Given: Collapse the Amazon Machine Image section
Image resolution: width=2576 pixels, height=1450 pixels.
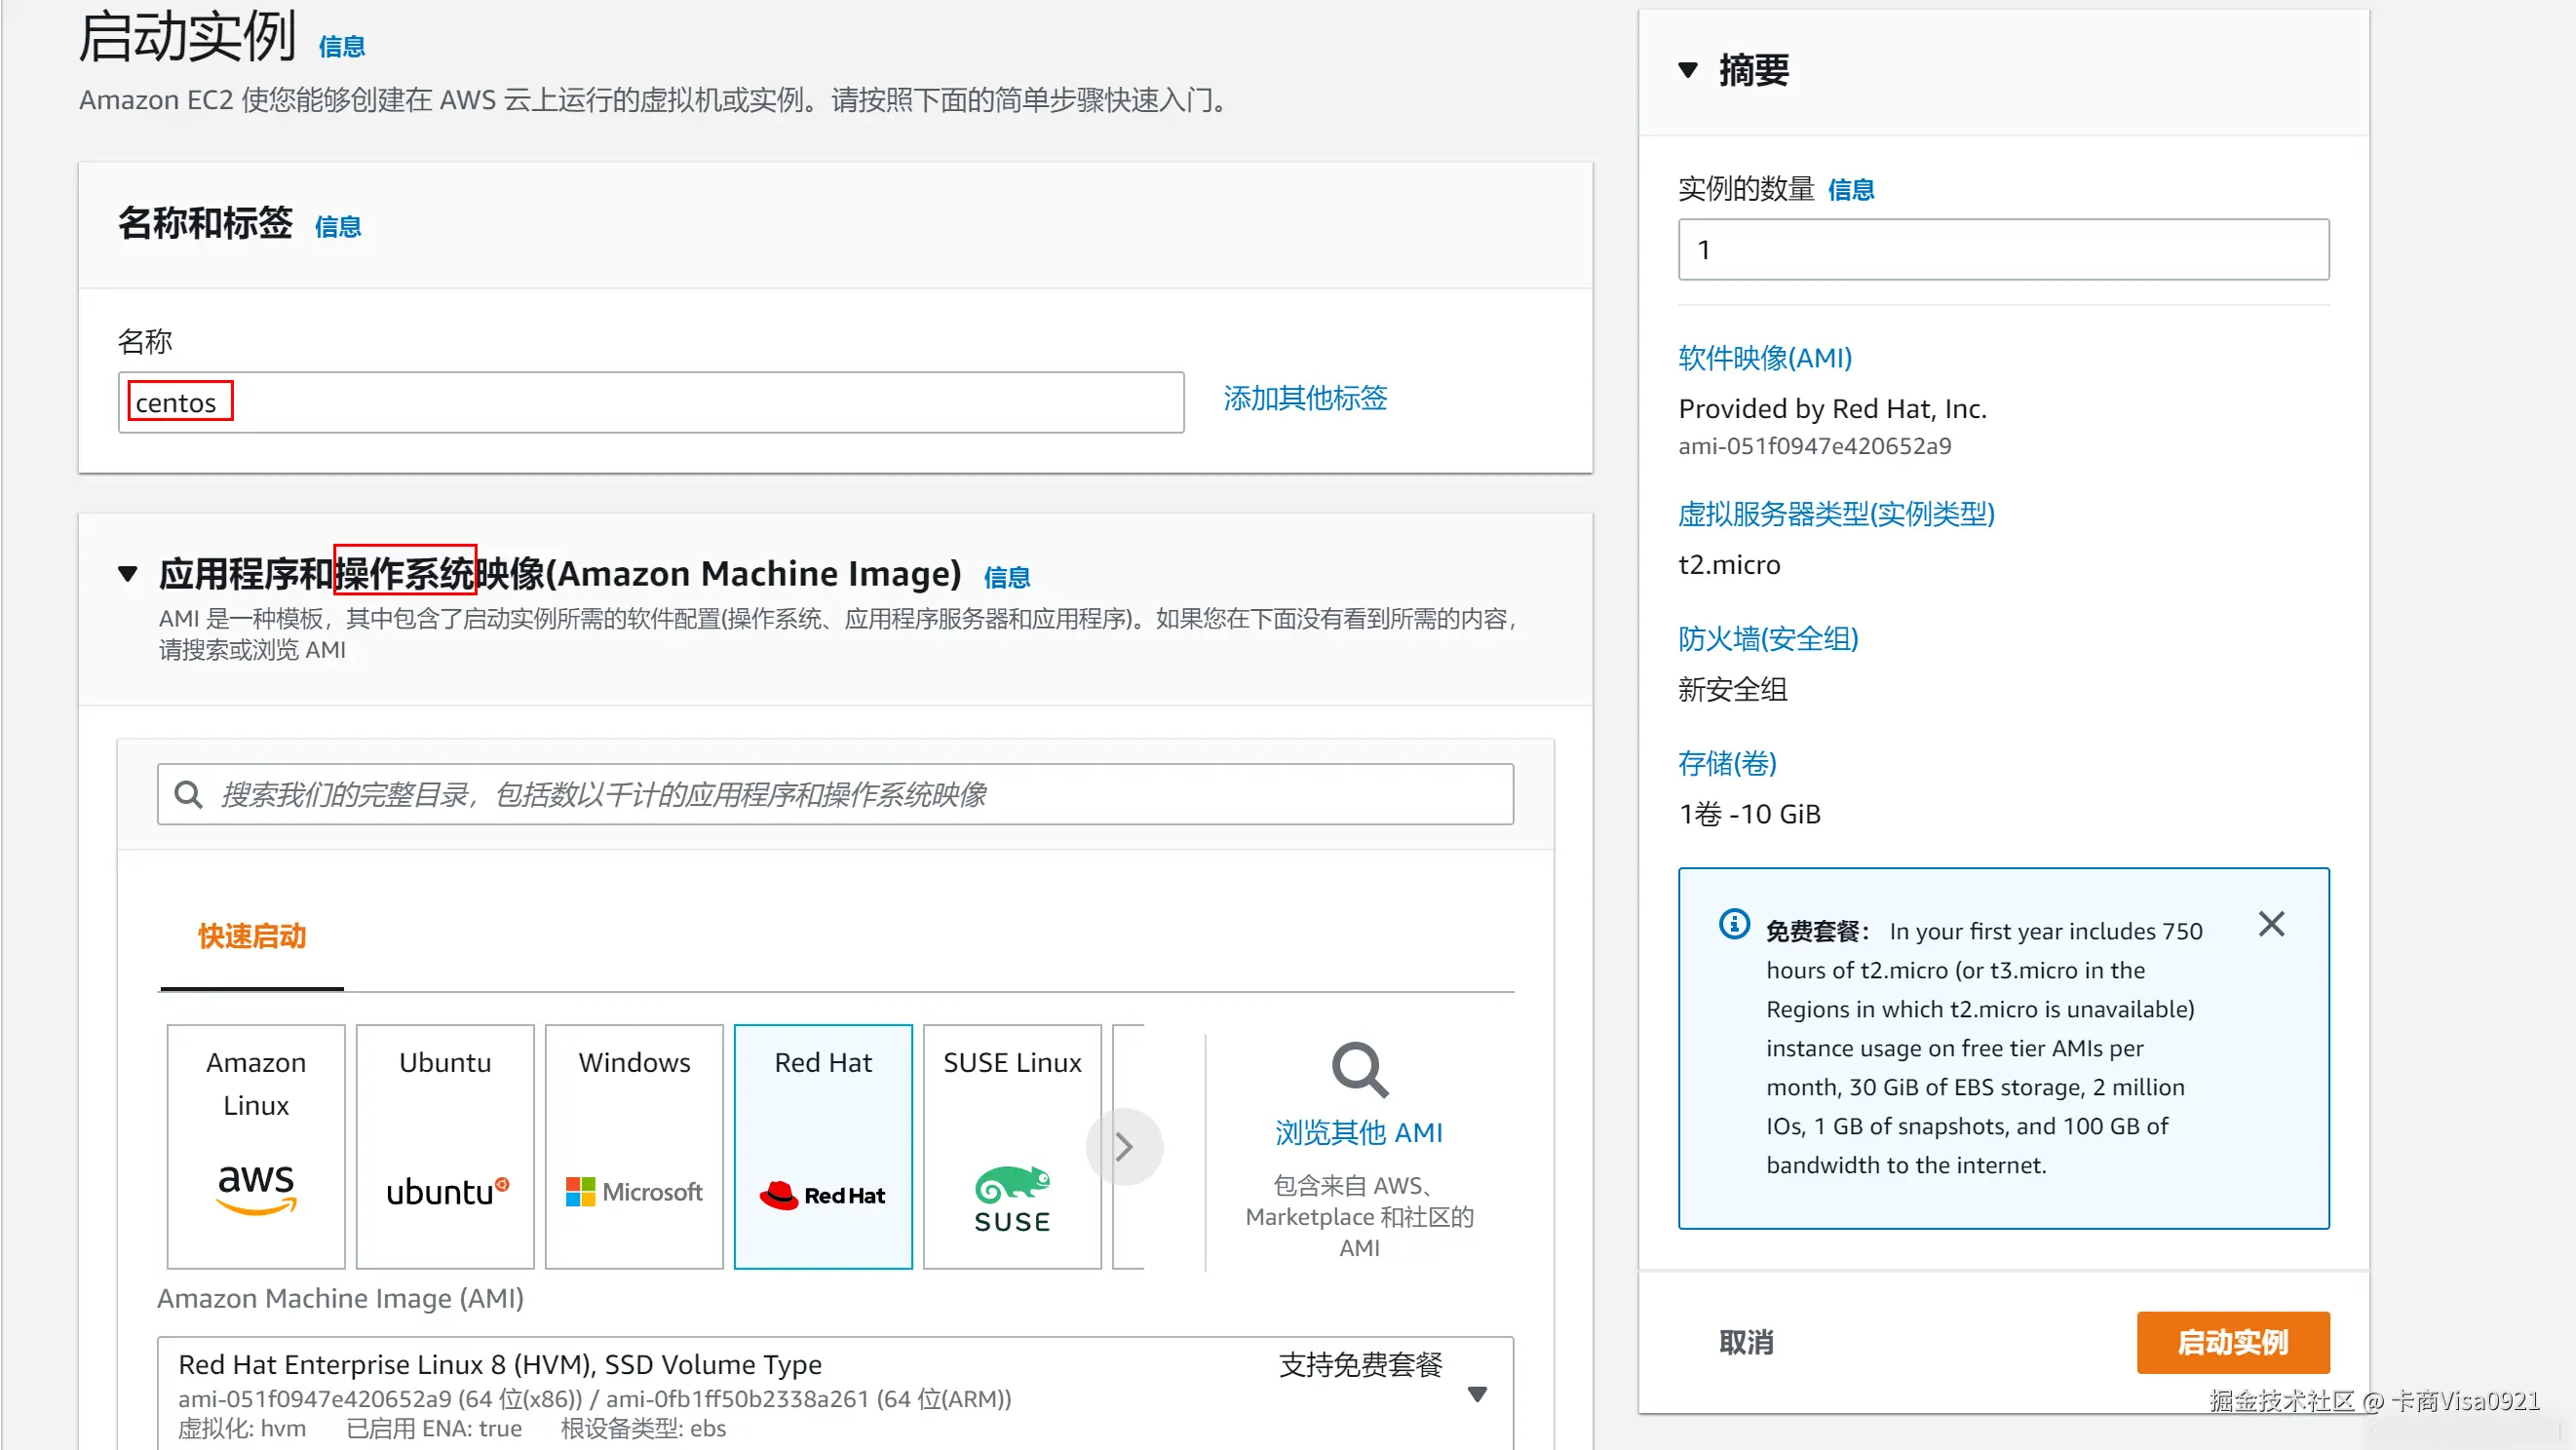Looking at the screenshot, I should pos(127,574).
